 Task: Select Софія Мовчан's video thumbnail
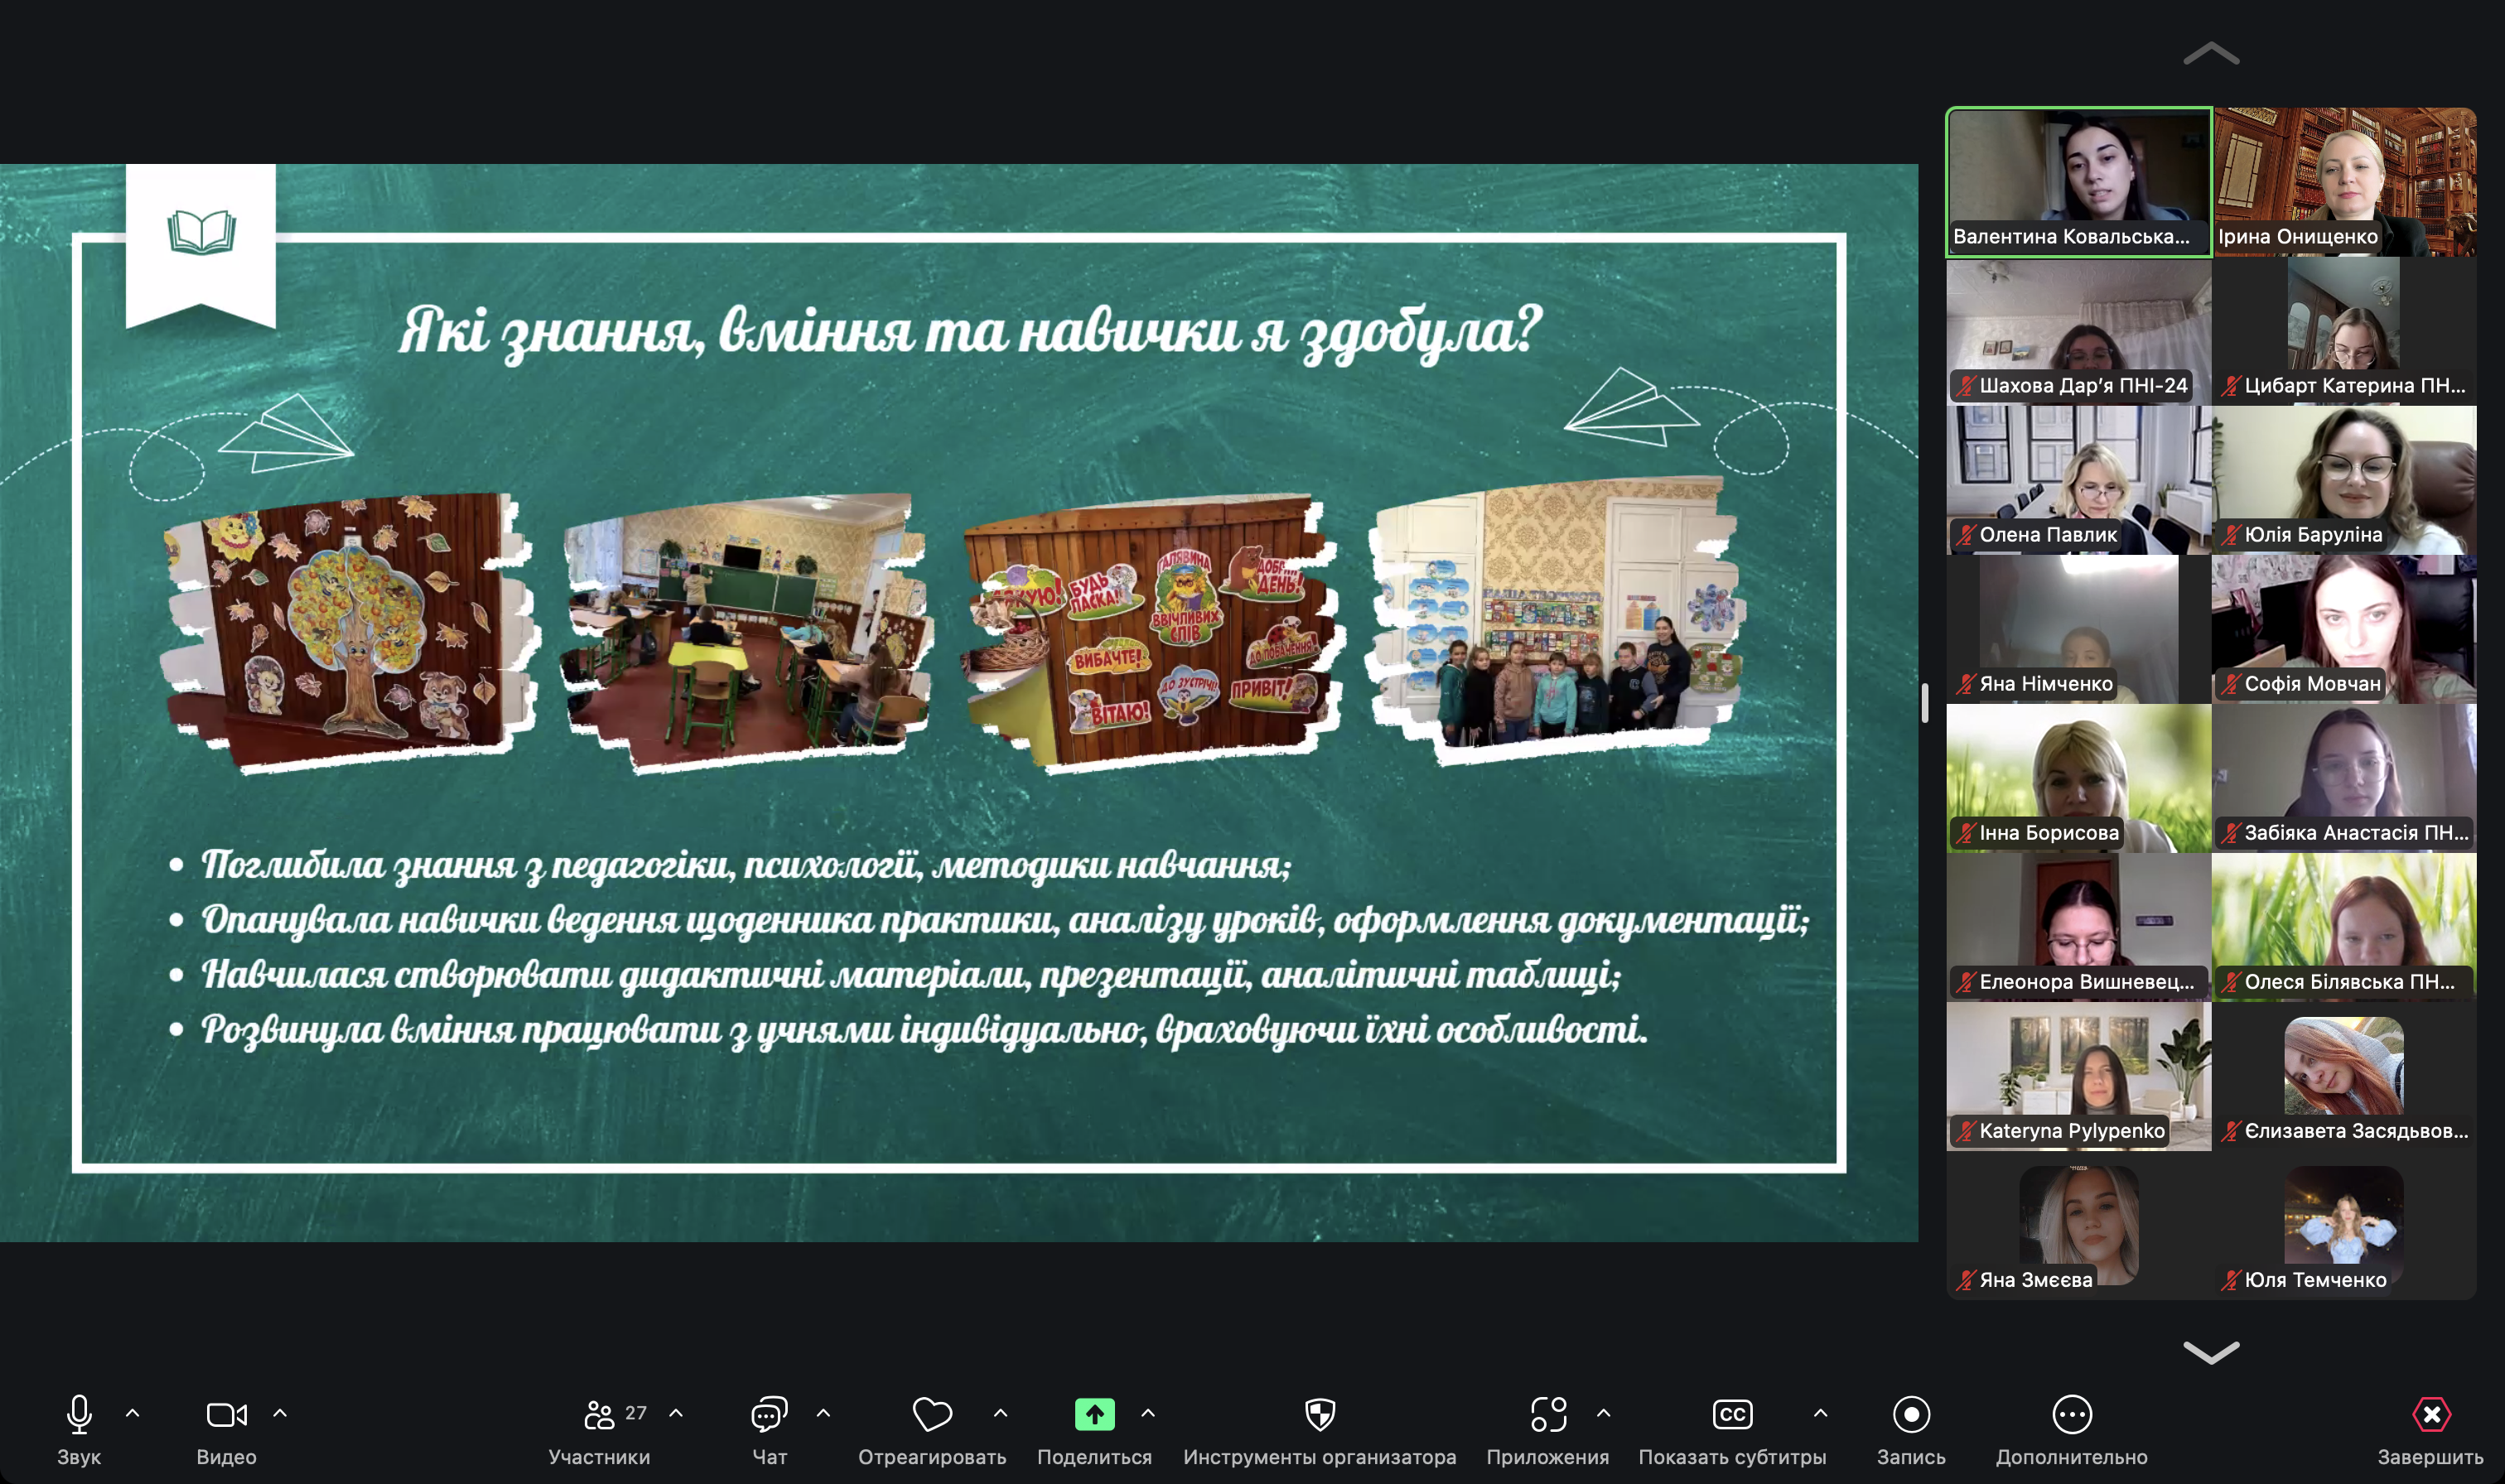coord(2344,628)
